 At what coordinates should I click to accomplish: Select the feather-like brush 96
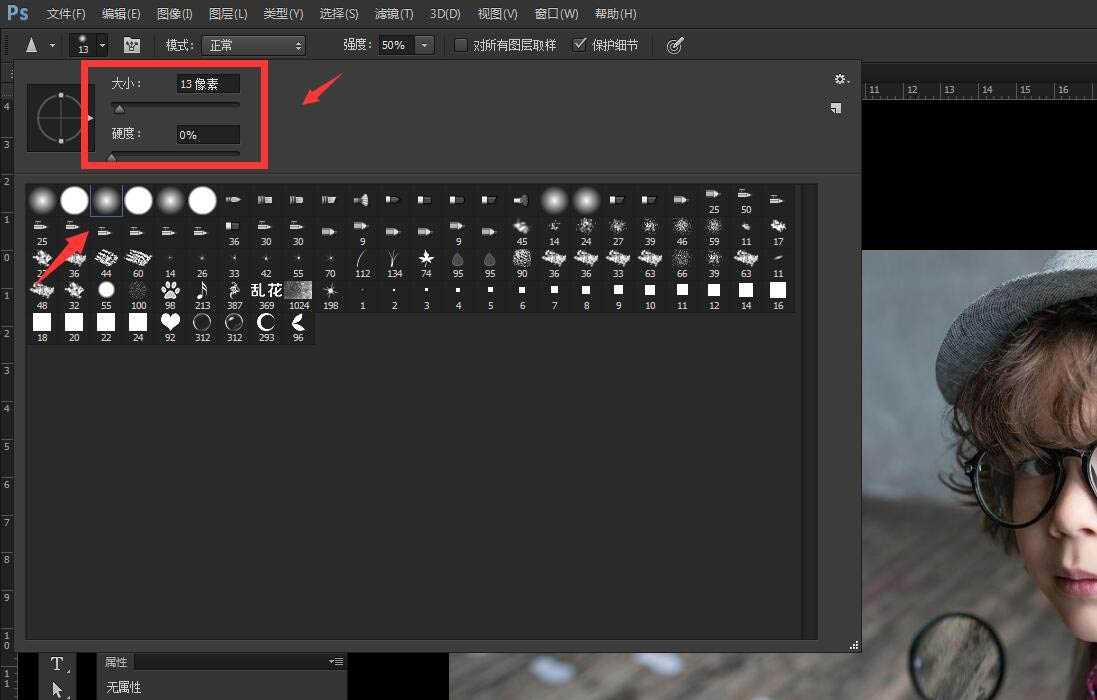[x=298, y=328]
